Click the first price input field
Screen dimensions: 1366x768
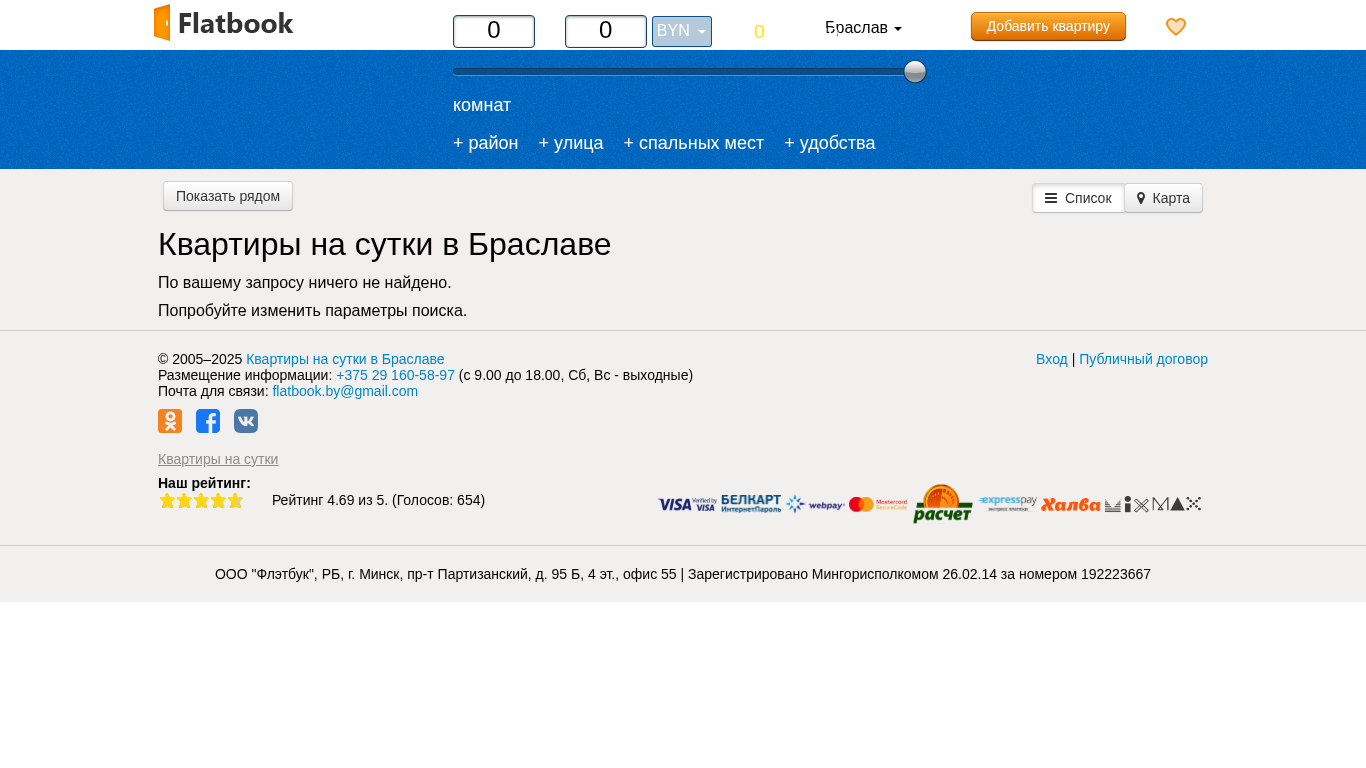click(494, 31)
